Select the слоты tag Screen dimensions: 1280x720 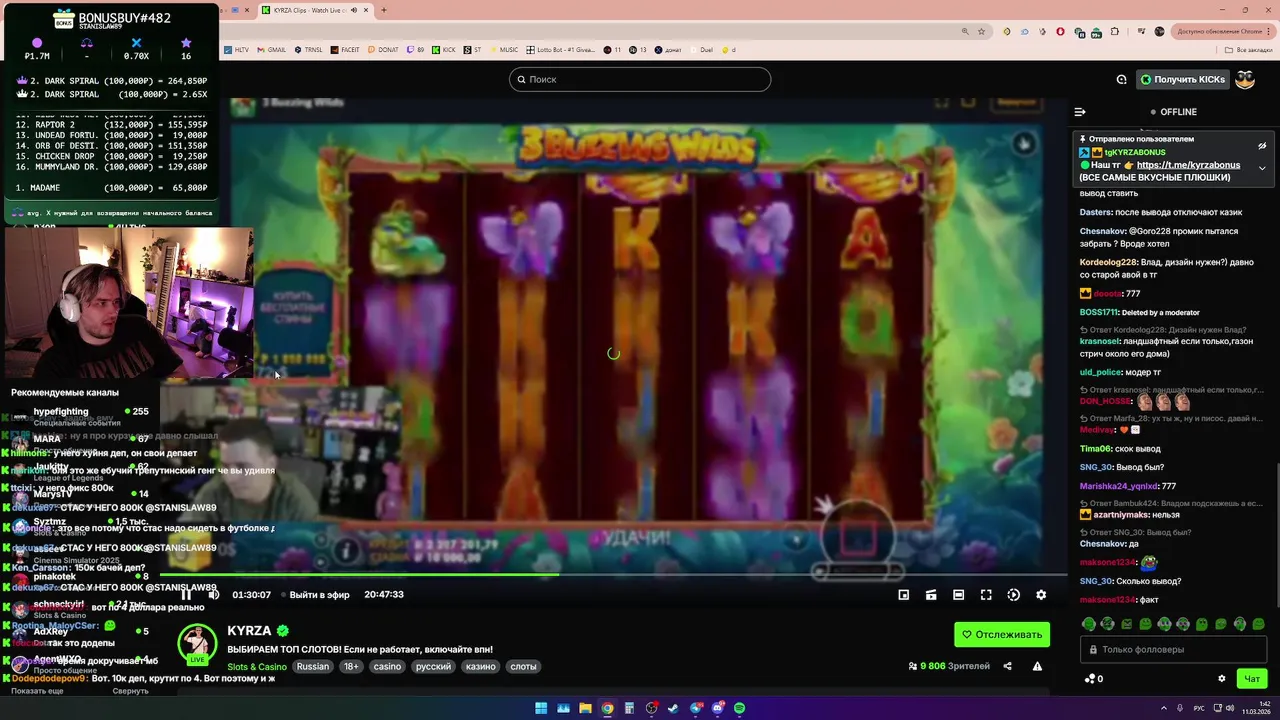[523, 667]
